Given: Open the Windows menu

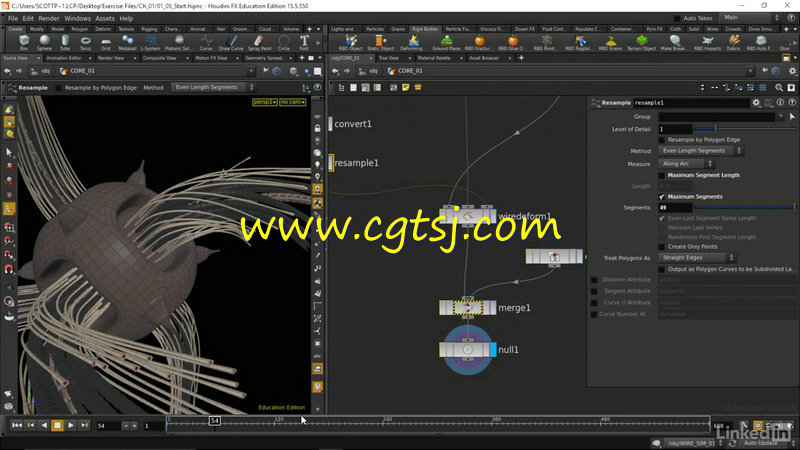Looking at the screenshot, I should point(78,18).
